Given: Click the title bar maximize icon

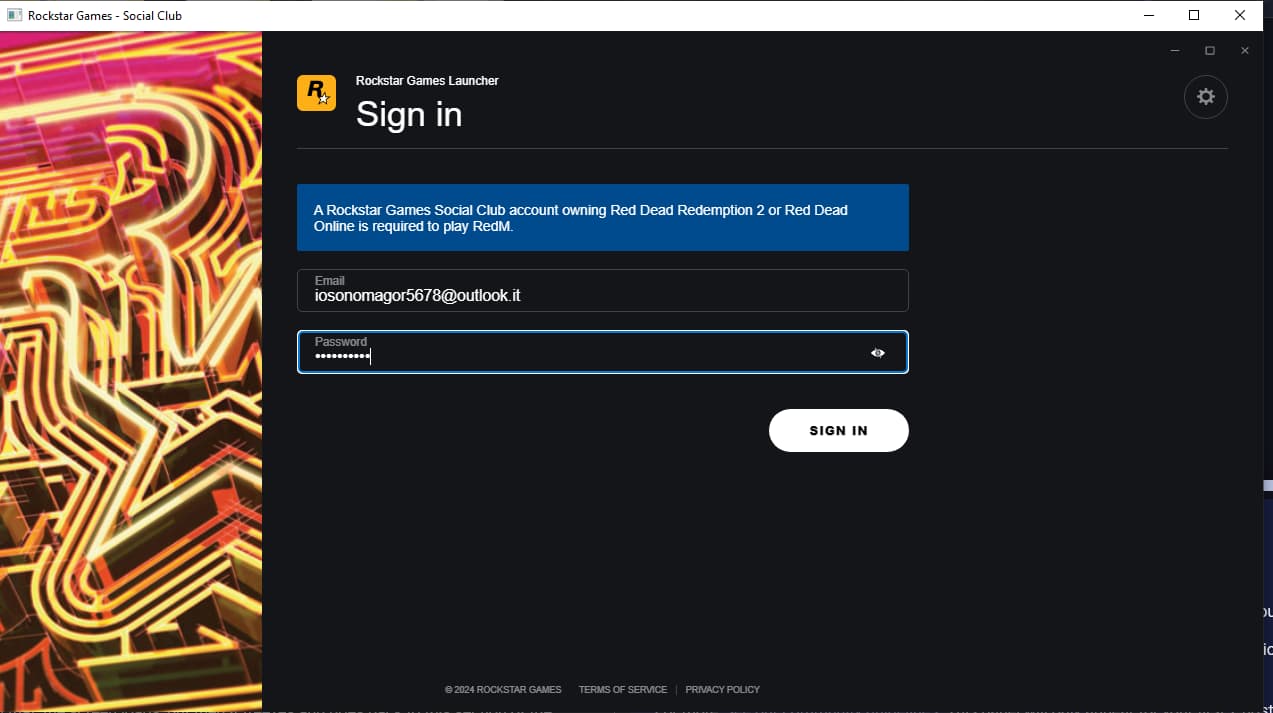Looking at the screenshot, I should coord(1194,15).
